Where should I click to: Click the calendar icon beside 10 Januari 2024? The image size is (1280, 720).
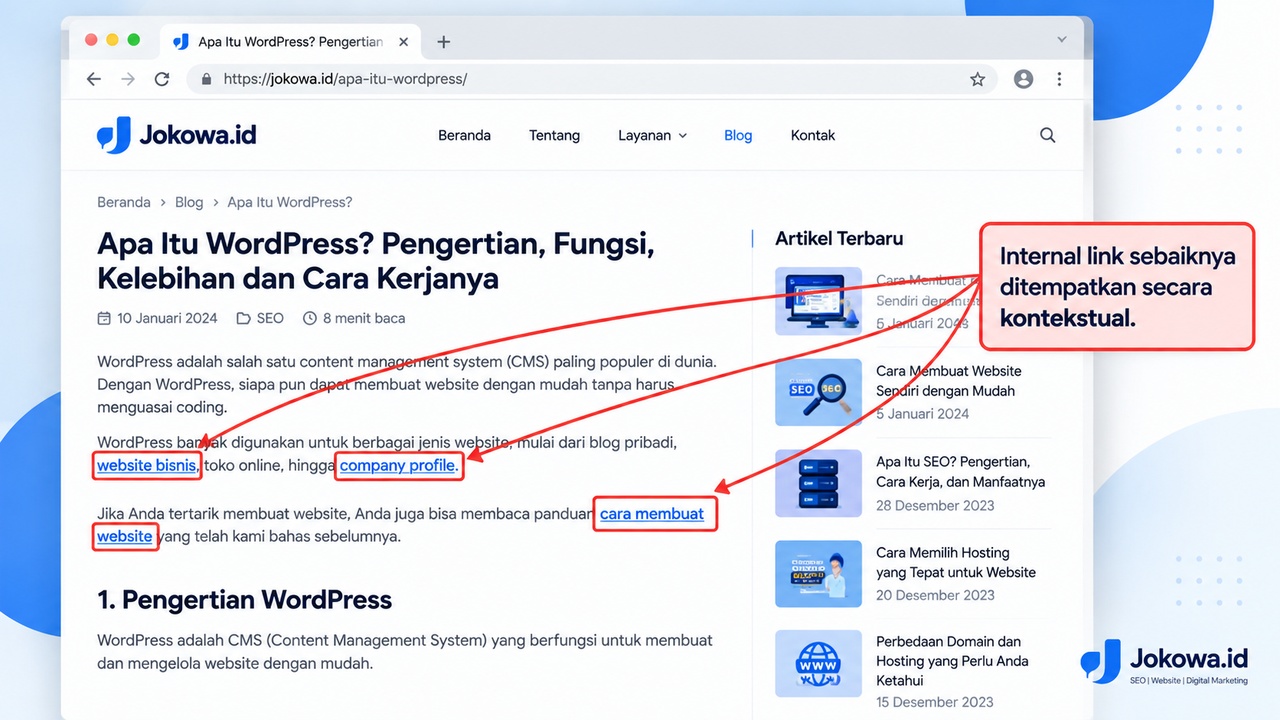click(x=104, y=318)
